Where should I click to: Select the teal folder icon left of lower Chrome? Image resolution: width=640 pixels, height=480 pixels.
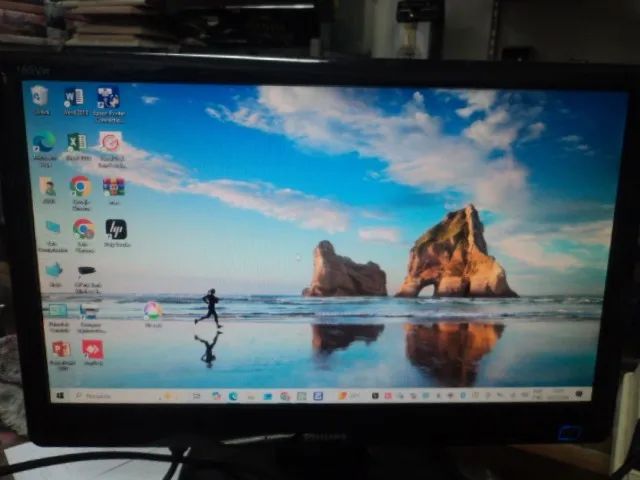pyautogui.click(x=53, y=236)
